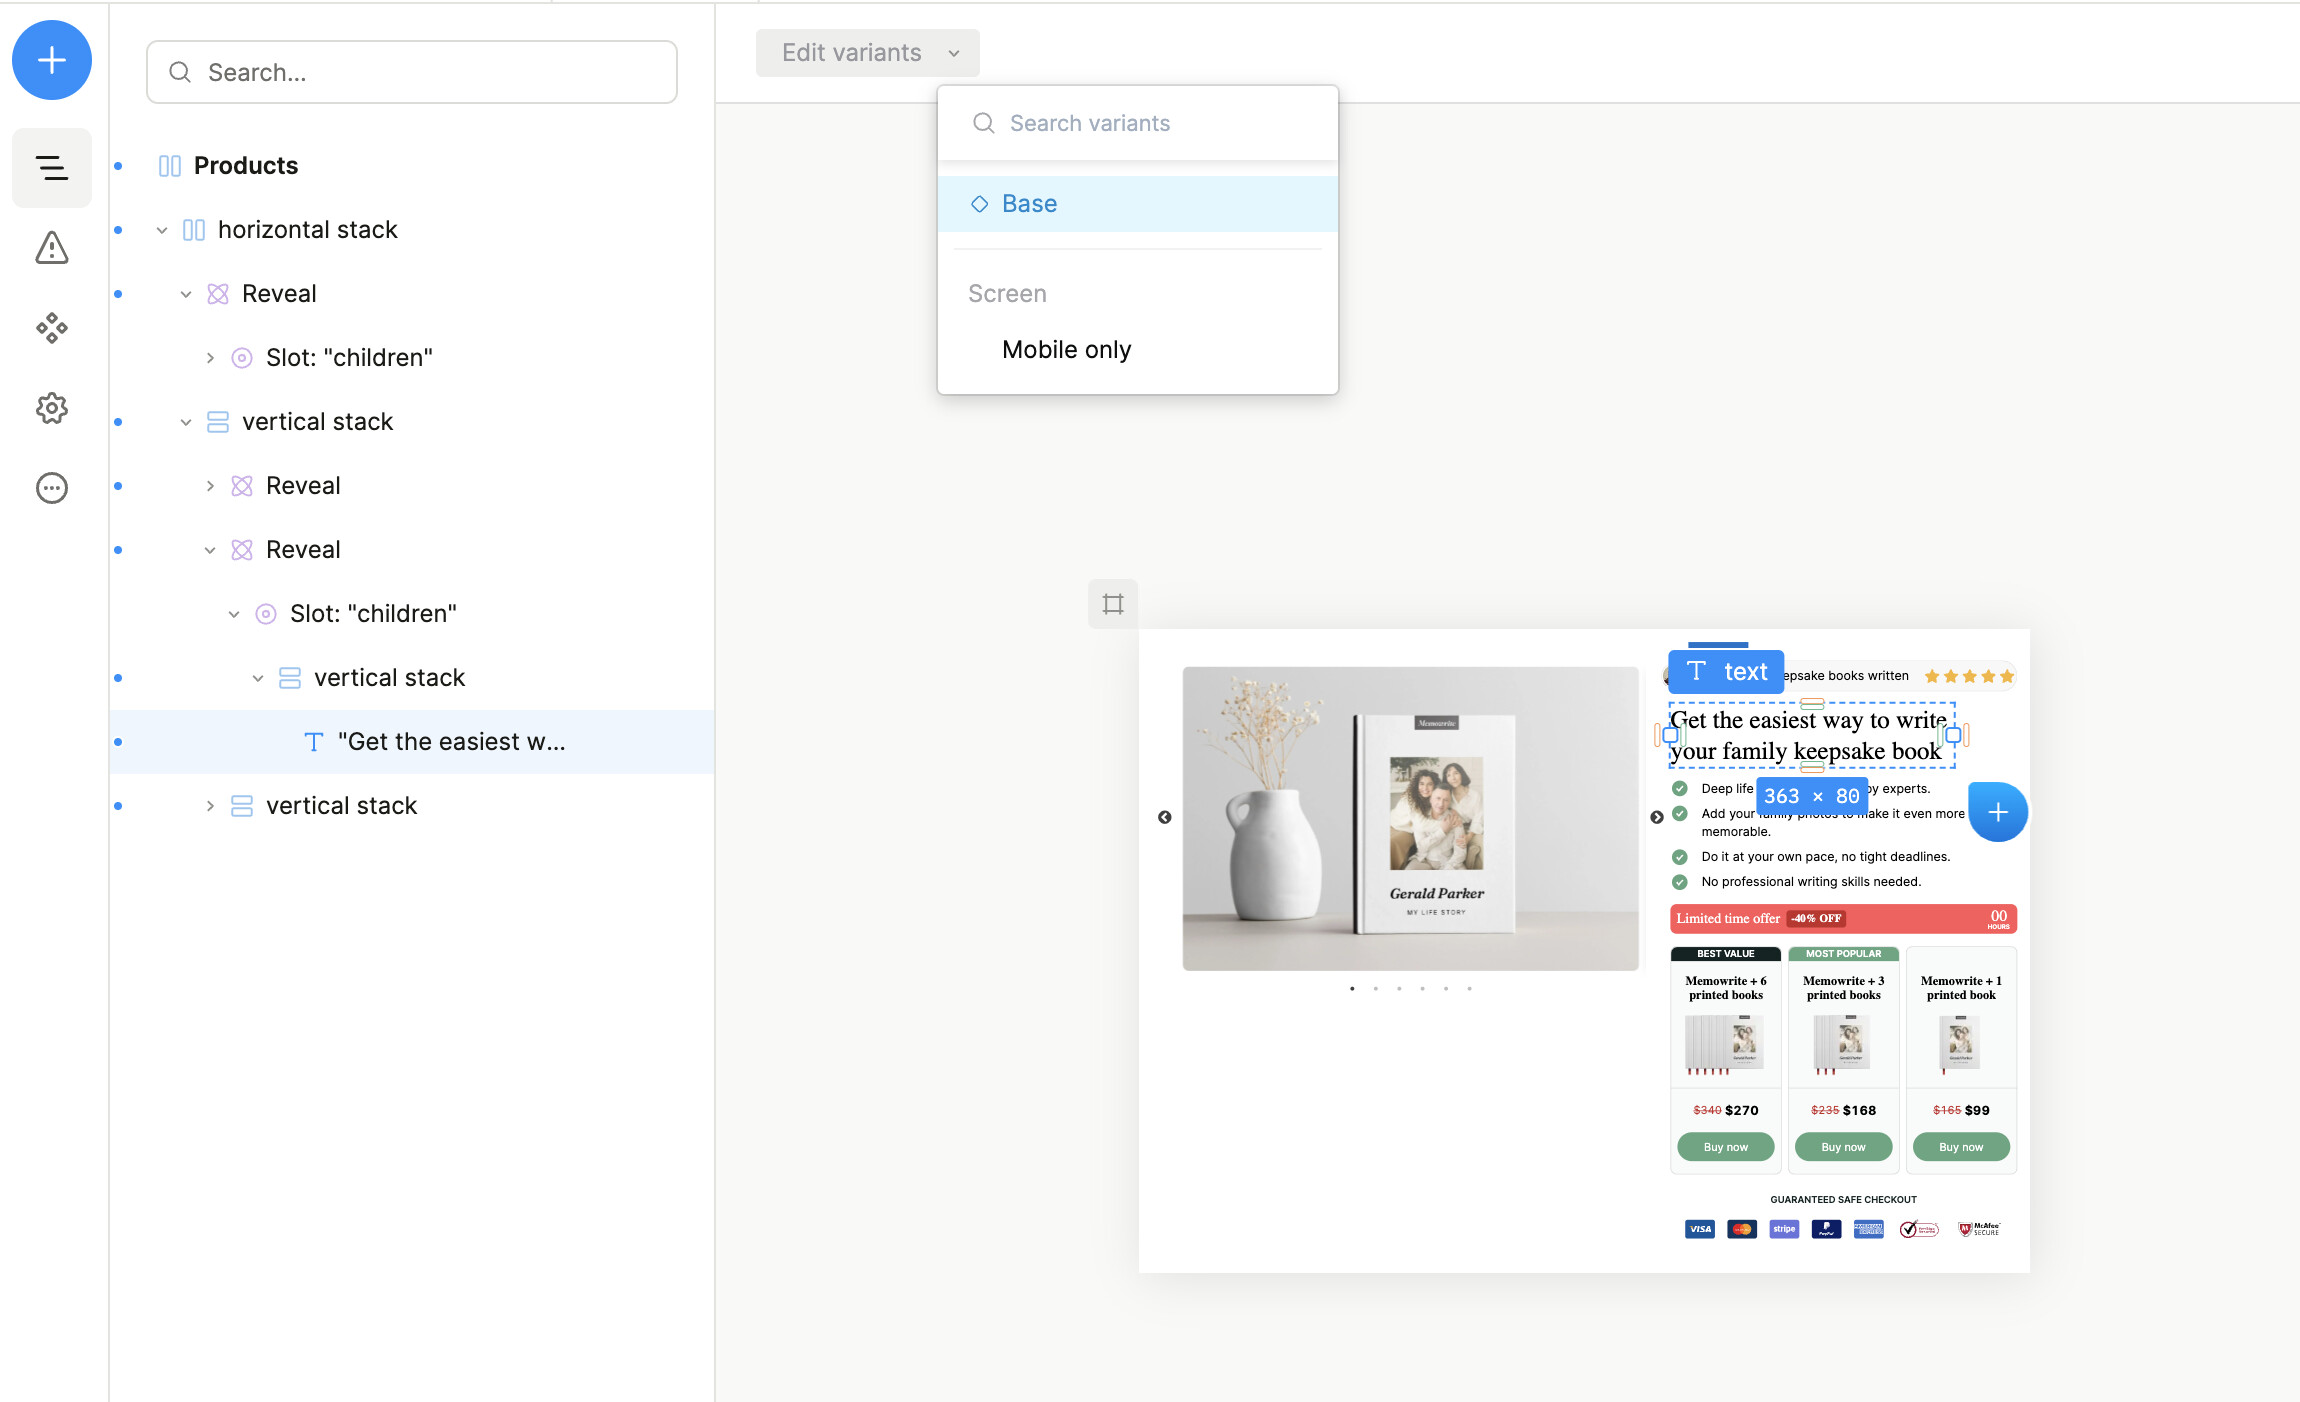Click the previous slide arrow on carousel
This screenshot has width=2300, height=1402.
1165,817
